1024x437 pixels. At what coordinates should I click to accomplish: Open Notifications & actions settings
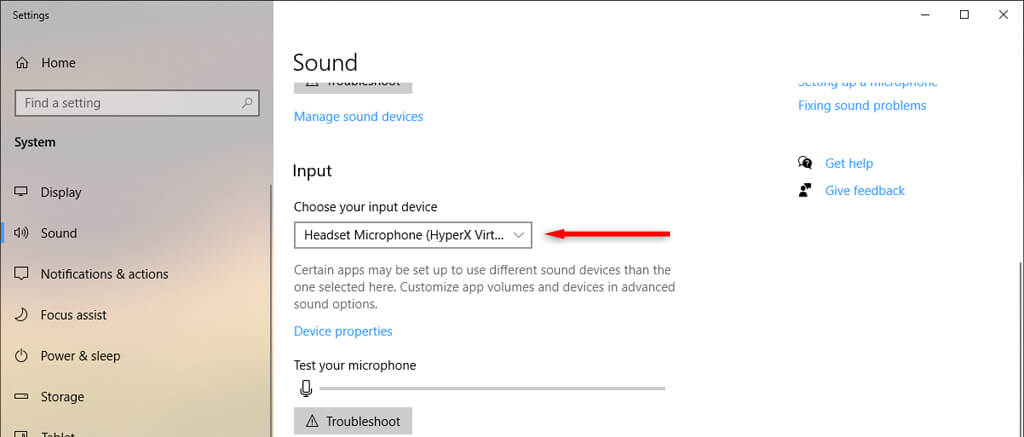[104, 274]
